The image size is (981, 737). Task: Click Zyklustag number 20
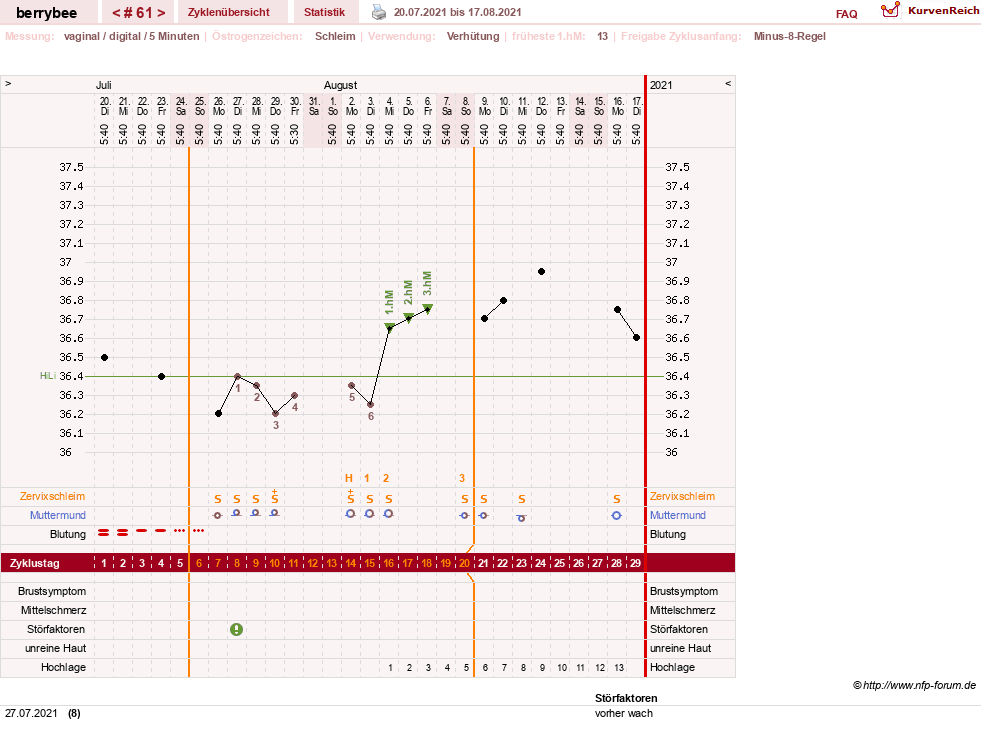pos(464,563)
